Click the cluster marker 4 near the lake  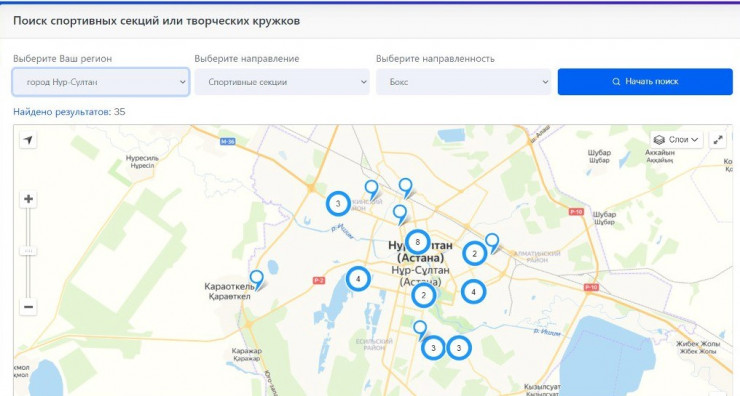tap(358, 279)
